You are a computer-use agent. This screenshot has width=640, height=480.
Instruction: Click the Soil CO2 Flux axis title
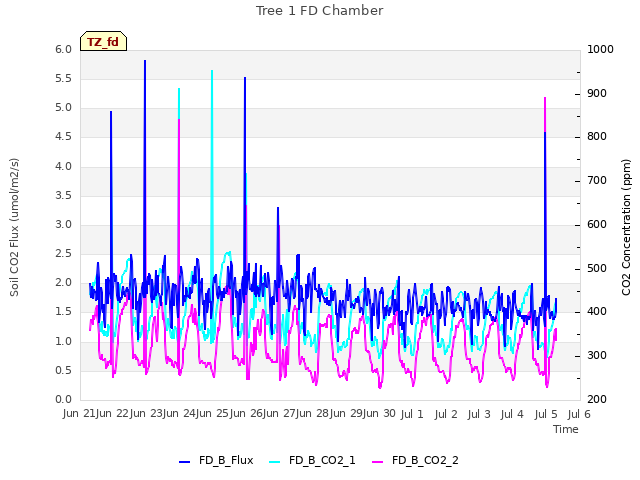[x=14, y=227]
